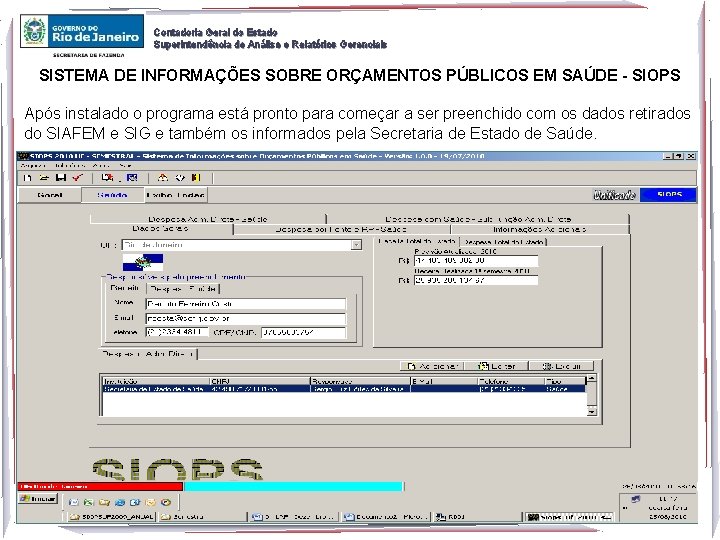This screenshot has height=540, width=720.
Task: Click the CNPJ column header
Action: tap(260, 381)
